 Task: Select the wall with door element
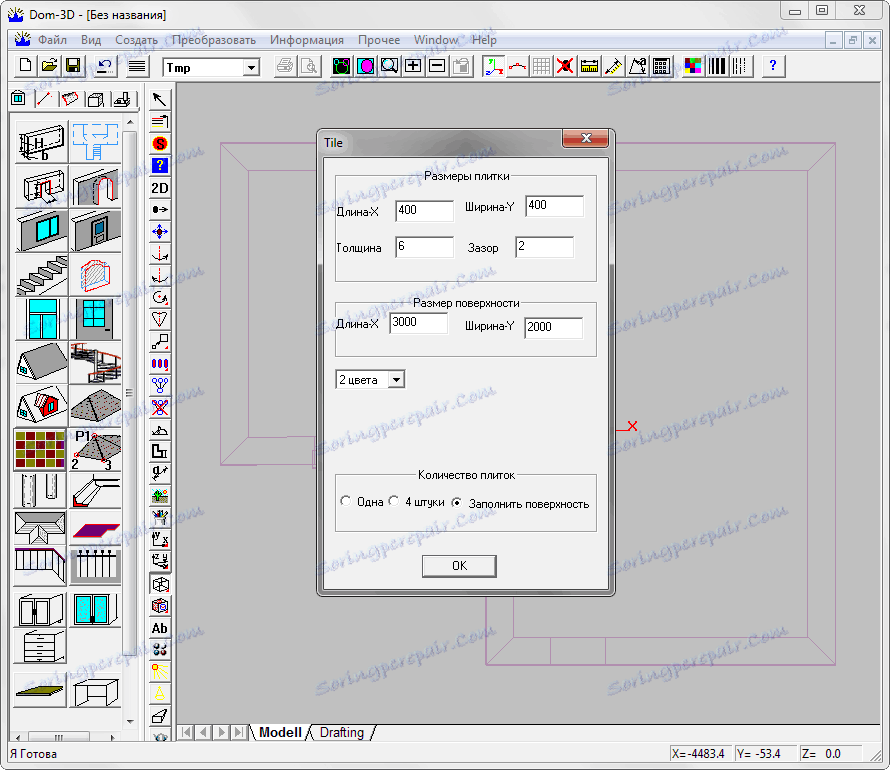95,230
